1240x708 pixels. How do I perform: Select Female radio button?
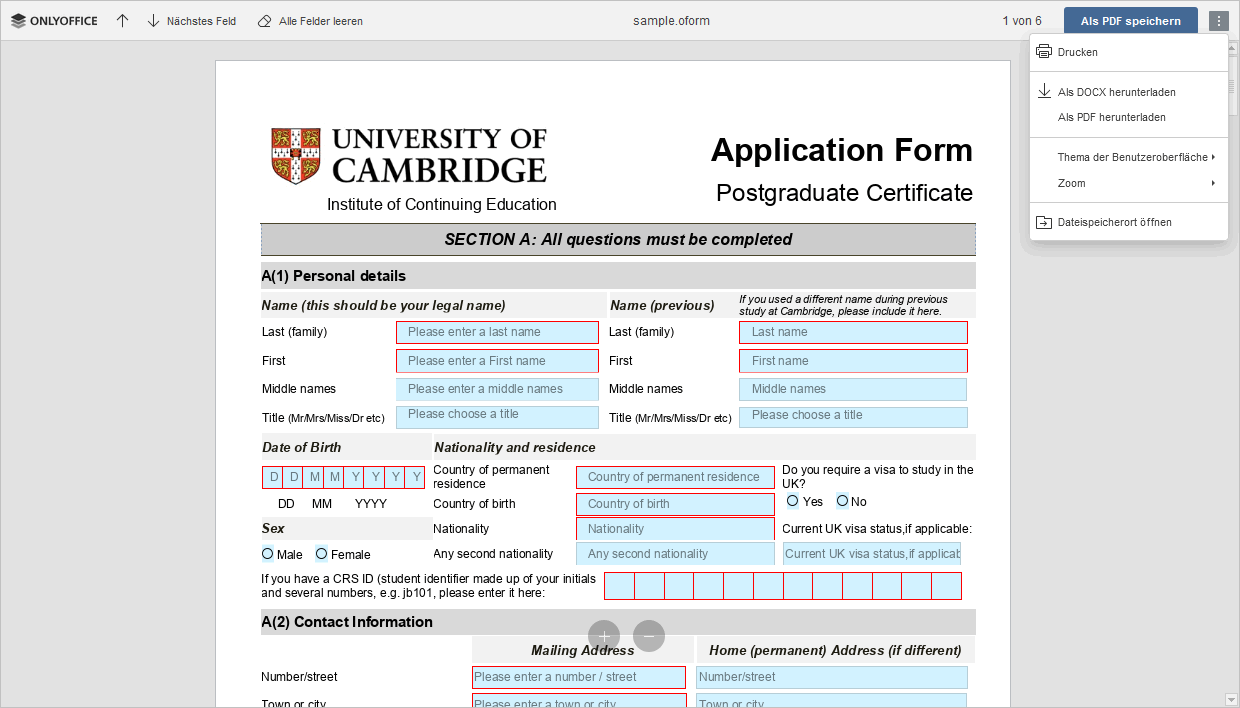pyautogui.click(x=322, y=553)
